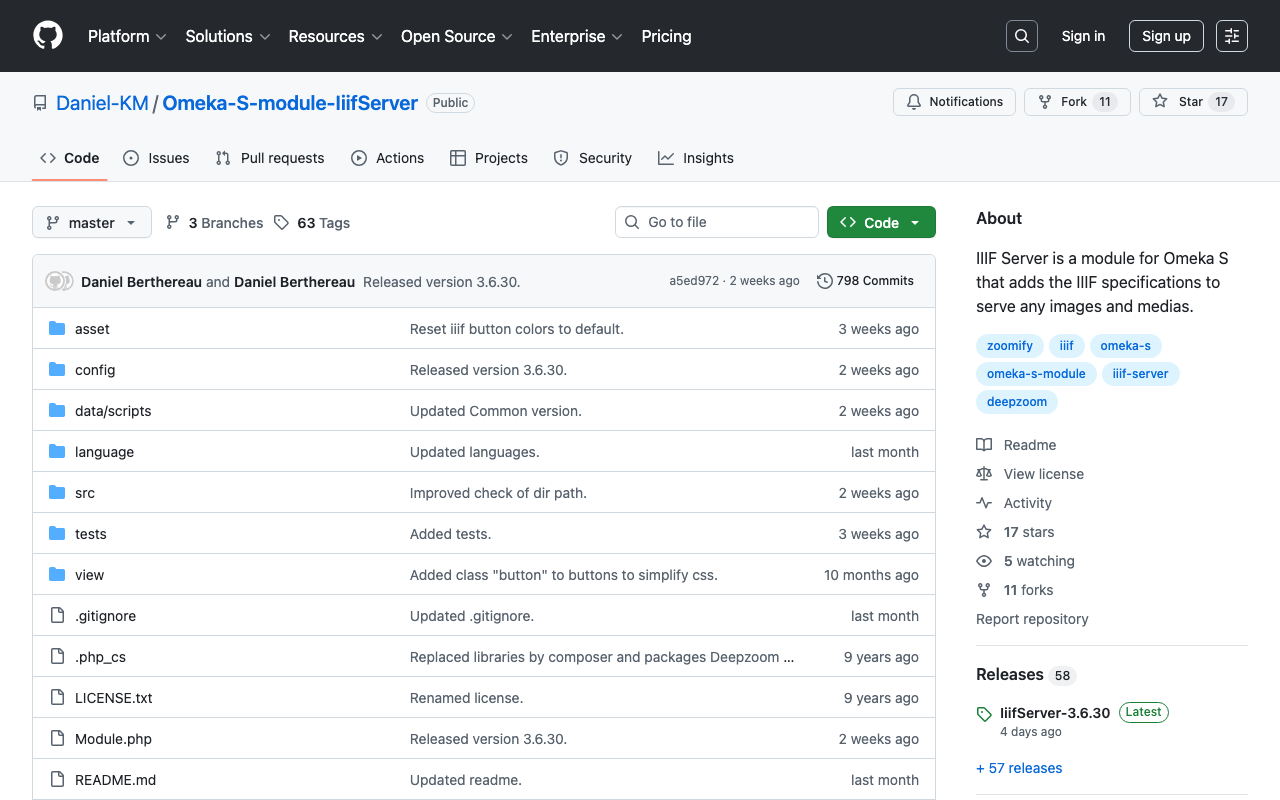Click the Notifications bell button

[x=954, y=102]
